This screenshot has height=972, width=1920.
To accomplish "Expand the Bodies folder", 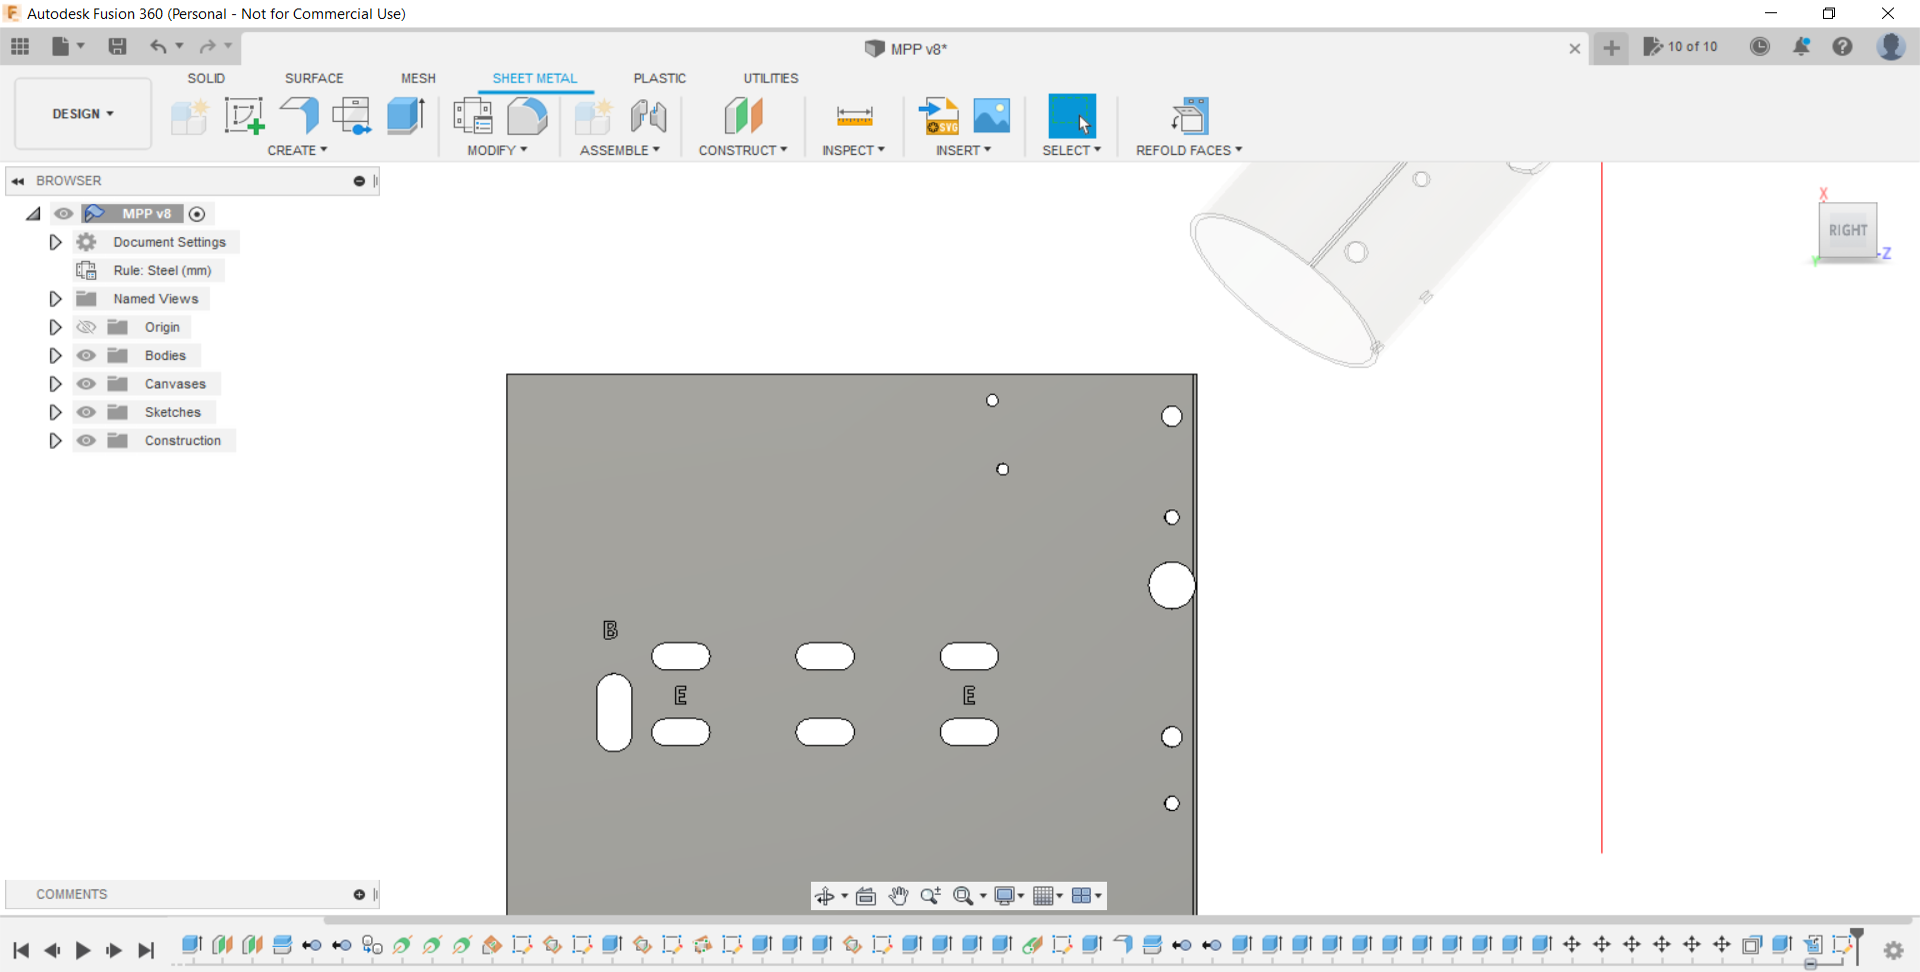I will coord(55,355).
